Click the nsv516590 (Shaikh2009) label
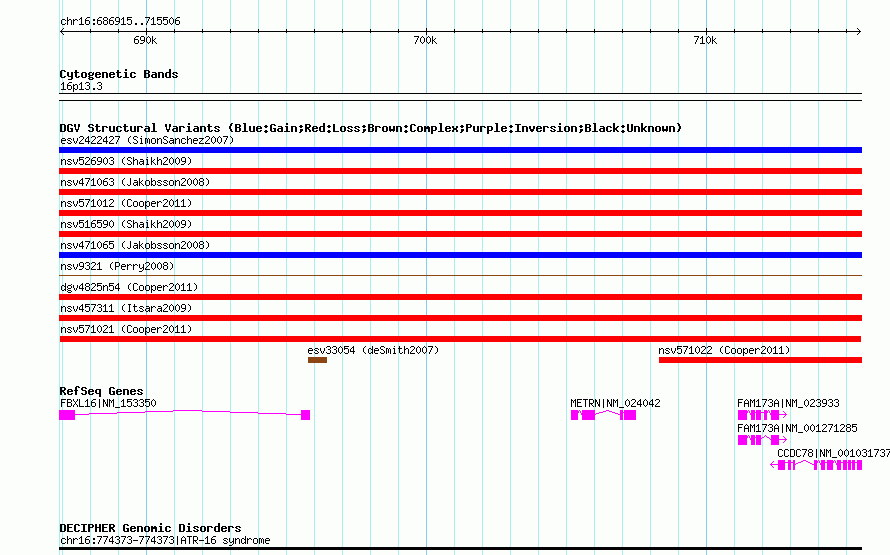Image resolution: width=890 pixels, height=555 pixels. click(x=126, y=224)
